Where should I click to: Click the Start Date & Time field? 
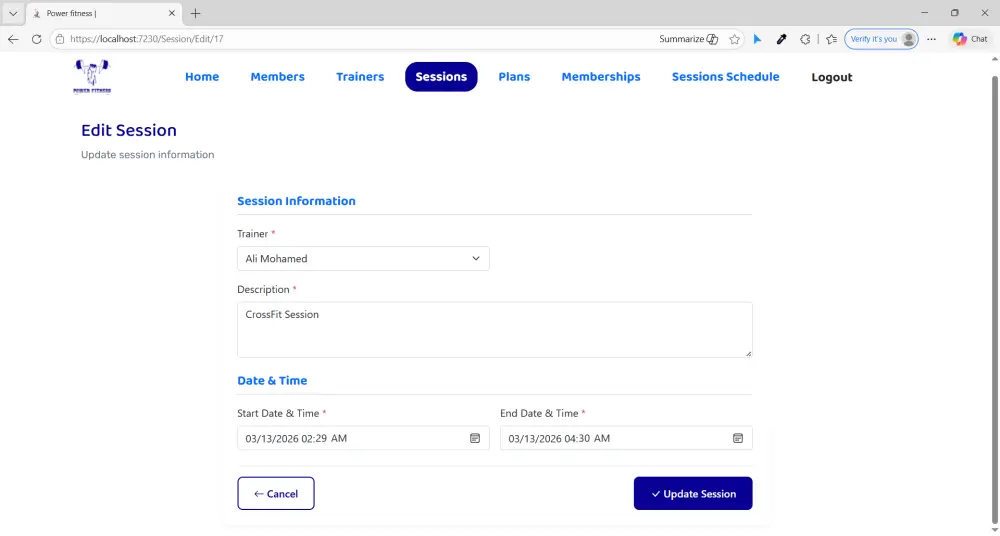(x=363, y=438)
